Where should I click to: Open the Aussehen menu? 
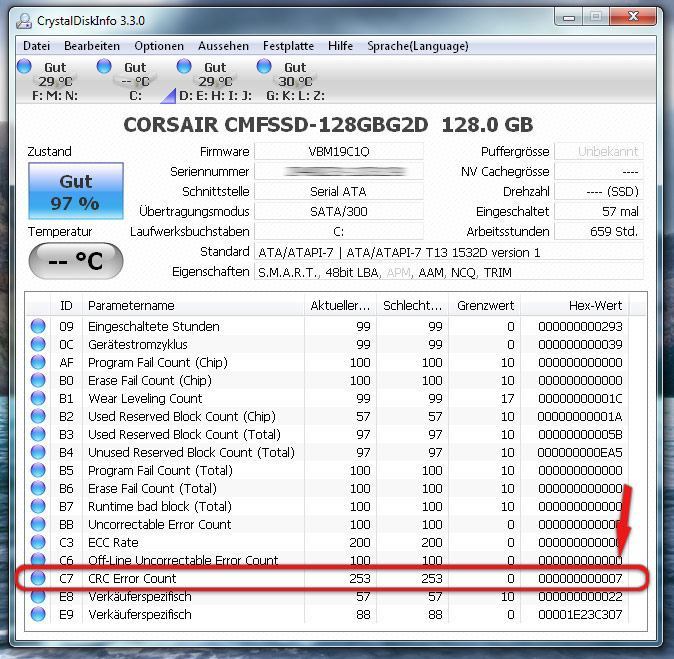coord(223,46)
